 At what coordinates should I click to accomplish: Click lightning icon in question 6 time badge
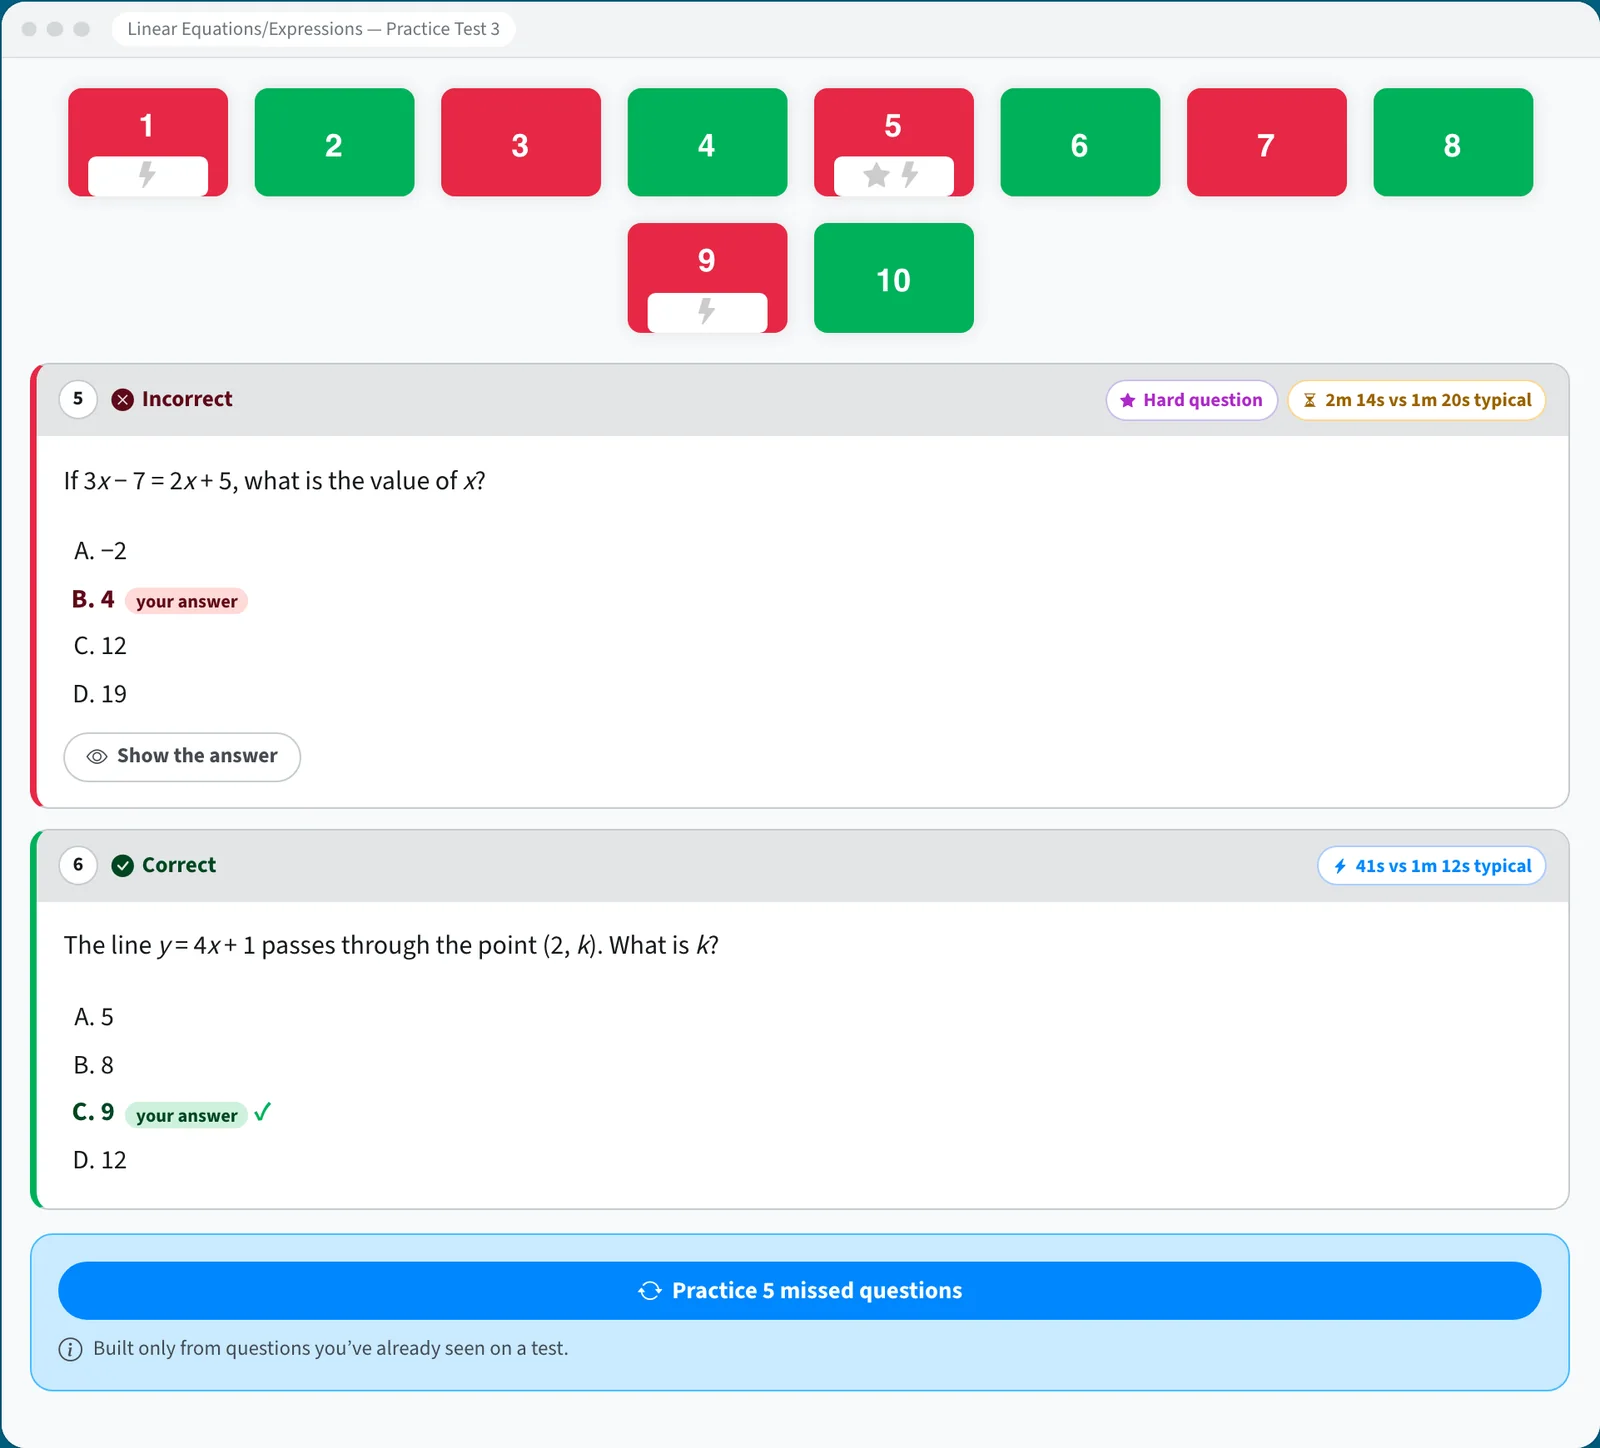point(1340,866)
